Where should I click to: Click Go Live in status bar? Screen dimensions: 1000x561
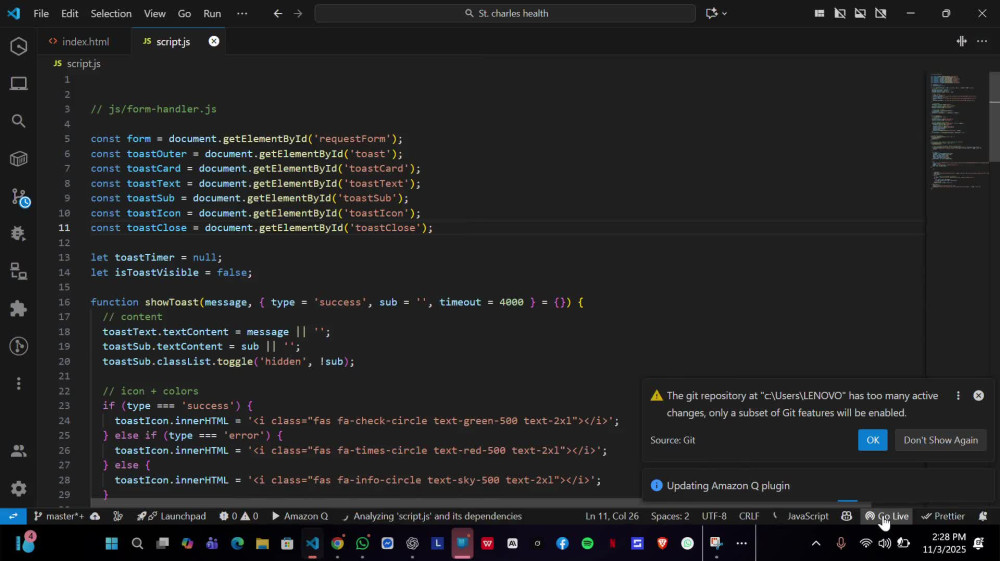click(x=886, y=516)
